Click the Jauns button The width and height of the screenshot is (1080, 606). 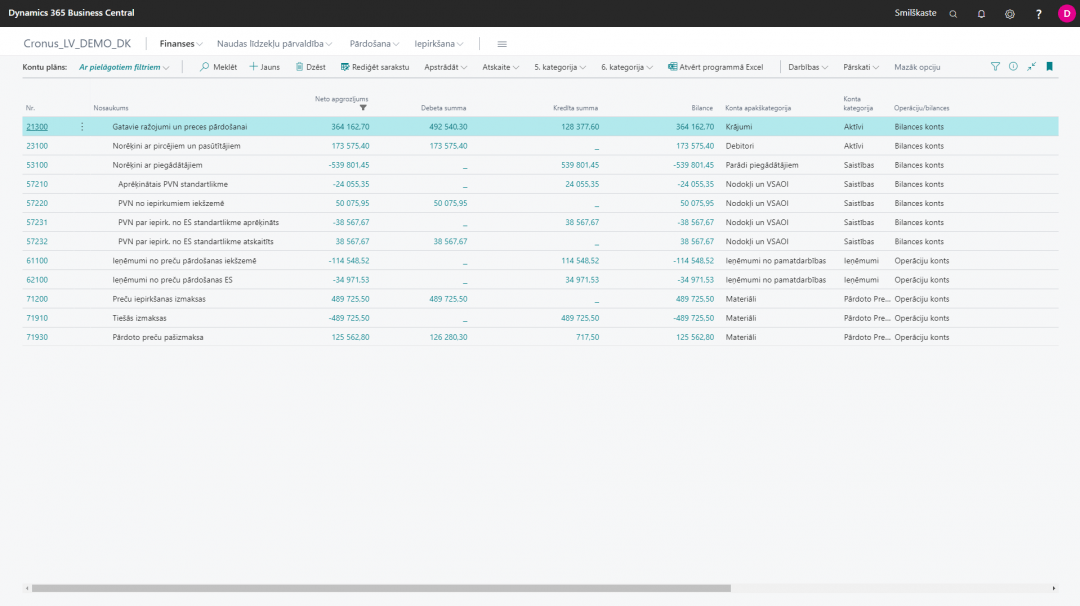pos(264,67)
